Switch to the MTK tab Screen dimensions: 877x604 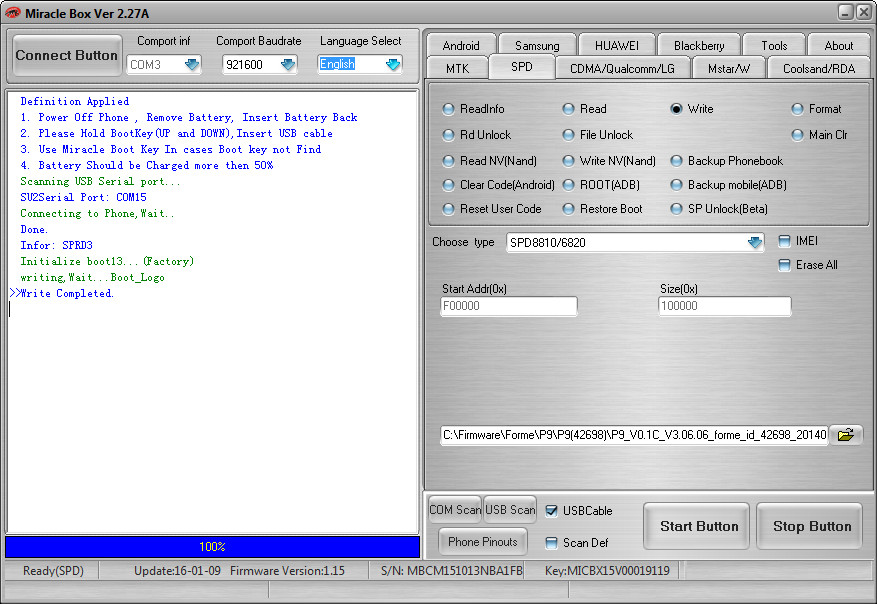click(458, 68)
